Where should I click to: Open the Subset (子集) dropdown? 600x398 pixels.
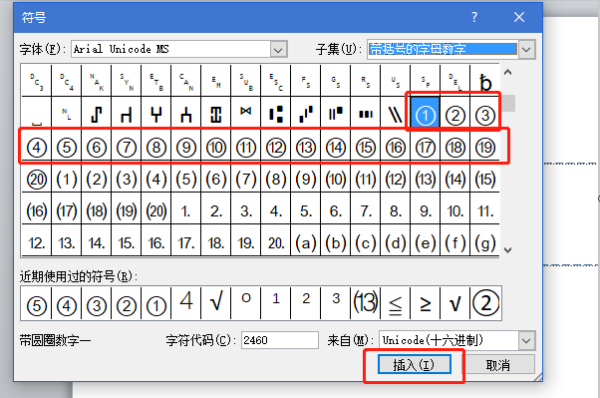(527, 49)
